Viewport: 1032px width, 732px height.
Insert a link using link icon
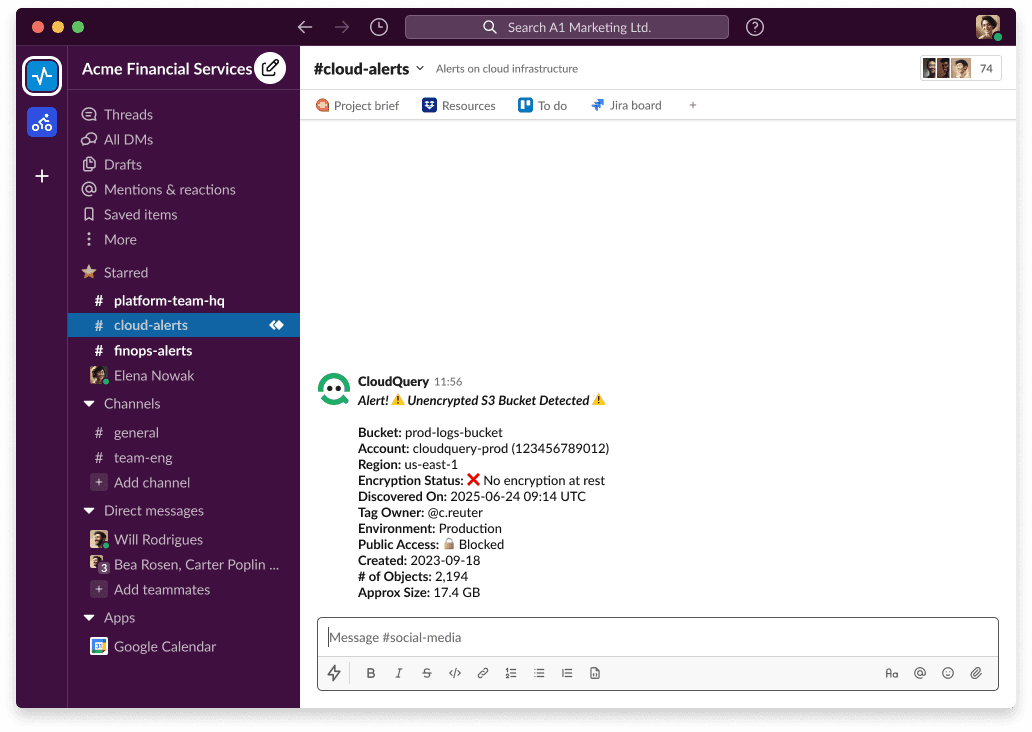(483, 673)
